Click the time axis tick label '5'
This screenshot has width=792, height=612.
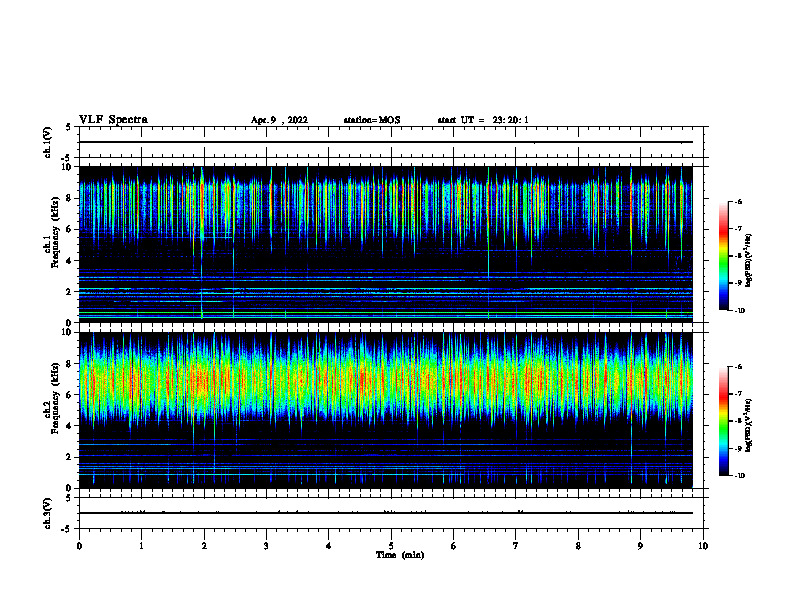pos(391,546)
